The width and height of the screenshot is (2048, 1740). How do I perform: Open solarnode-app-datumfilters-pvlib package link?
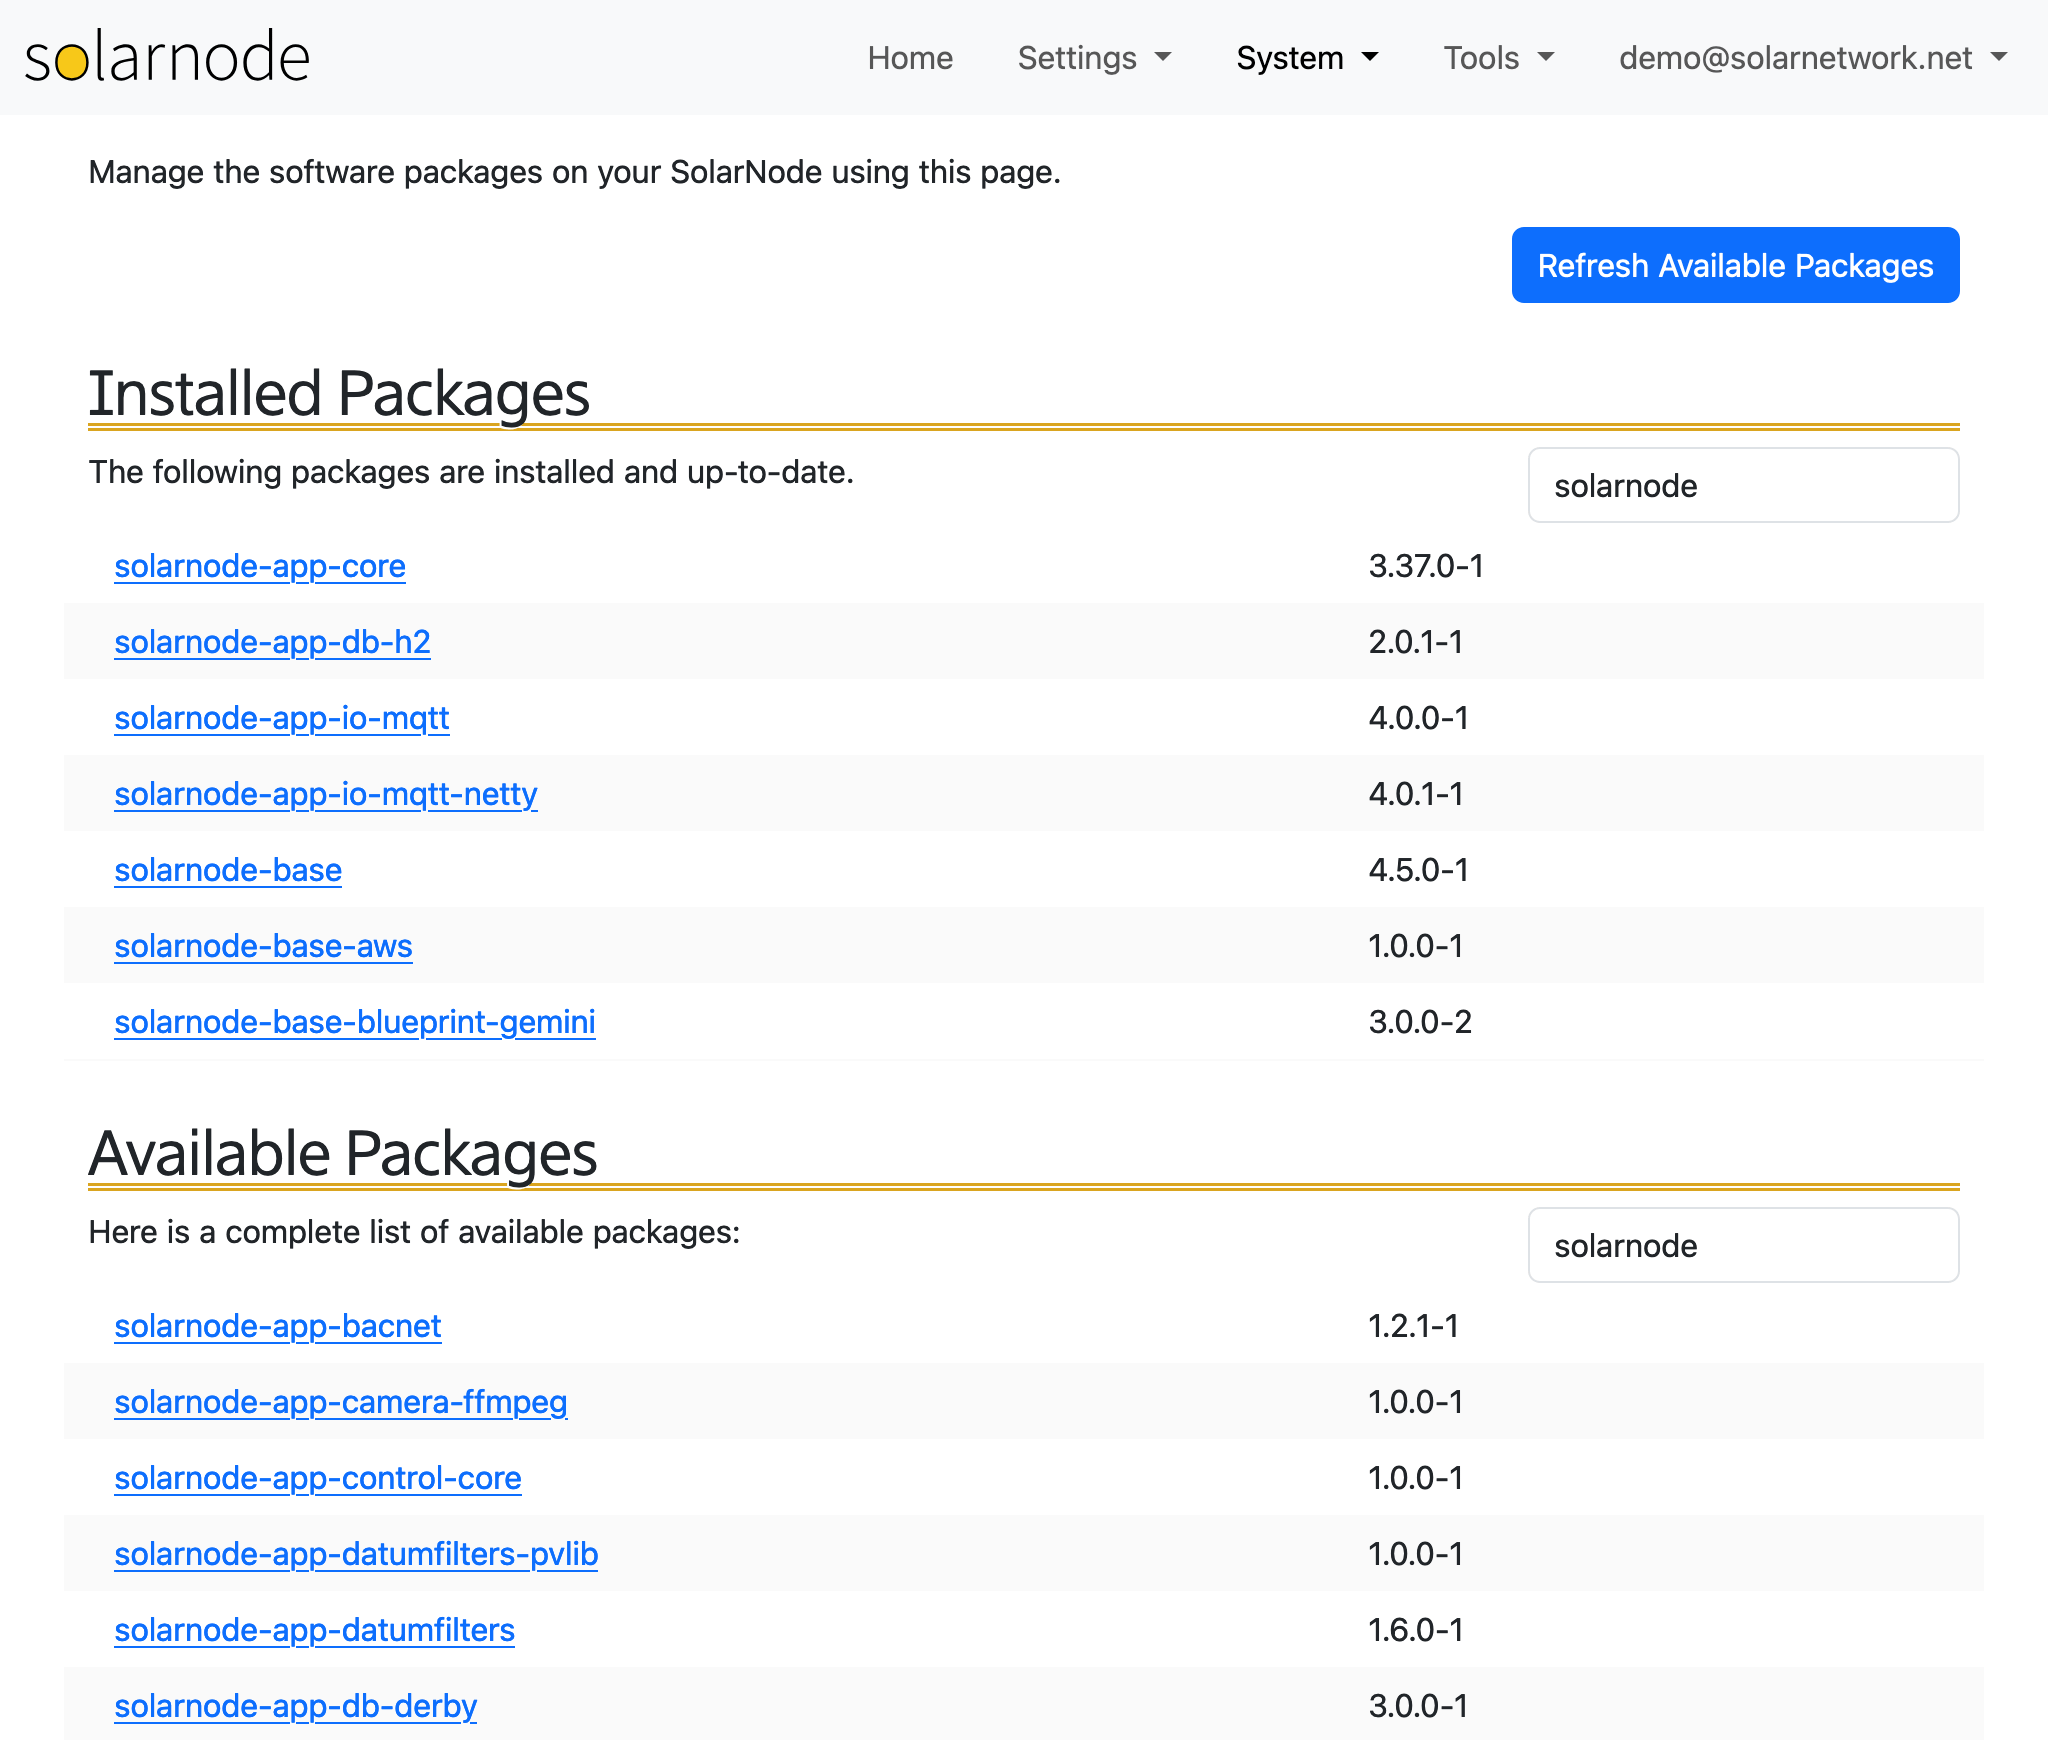pos(356,1554)
